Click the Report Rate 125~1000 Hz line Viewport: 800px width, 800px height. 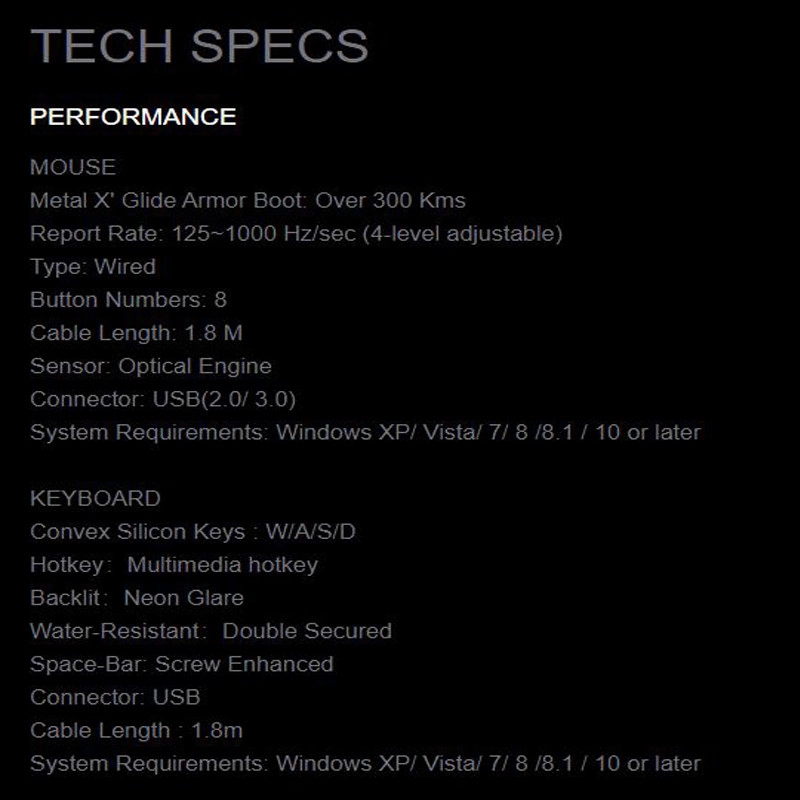click(296, 234)
